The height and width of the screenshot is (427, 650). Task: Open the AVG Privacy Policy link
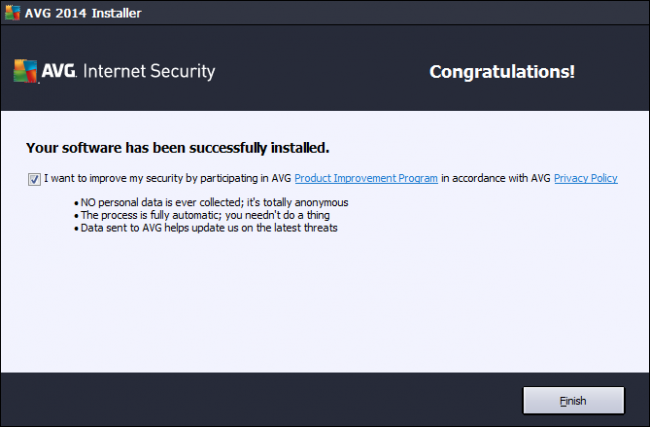click(585, 179)
